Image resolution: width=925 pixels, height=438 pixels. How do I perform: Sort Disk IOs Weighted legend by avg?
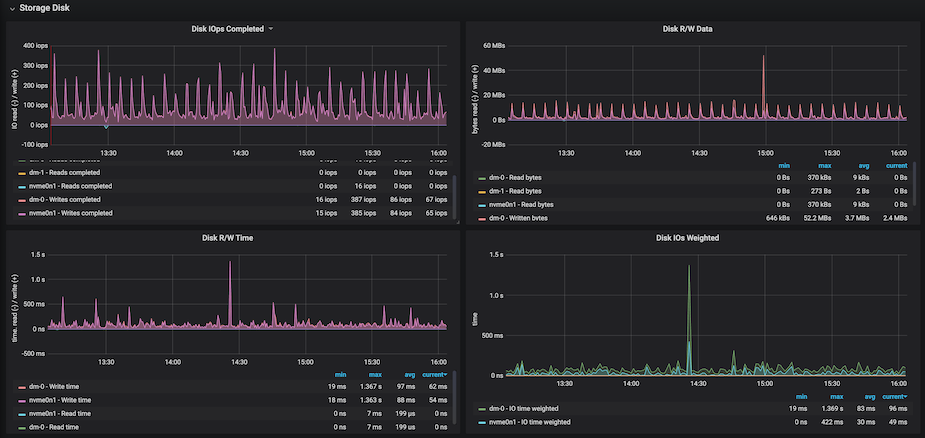point(868,397)
